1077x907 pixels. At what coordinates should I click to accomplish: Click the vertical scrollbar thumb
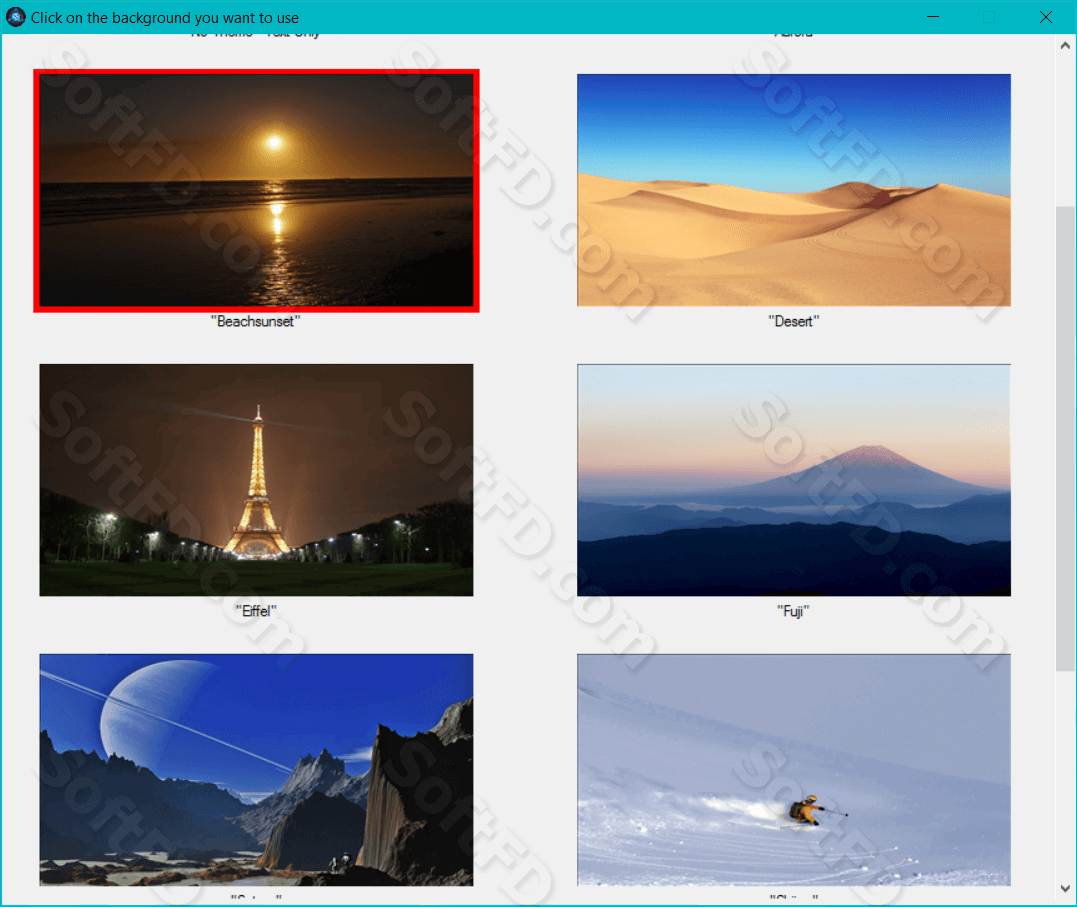pos(1065,438)
